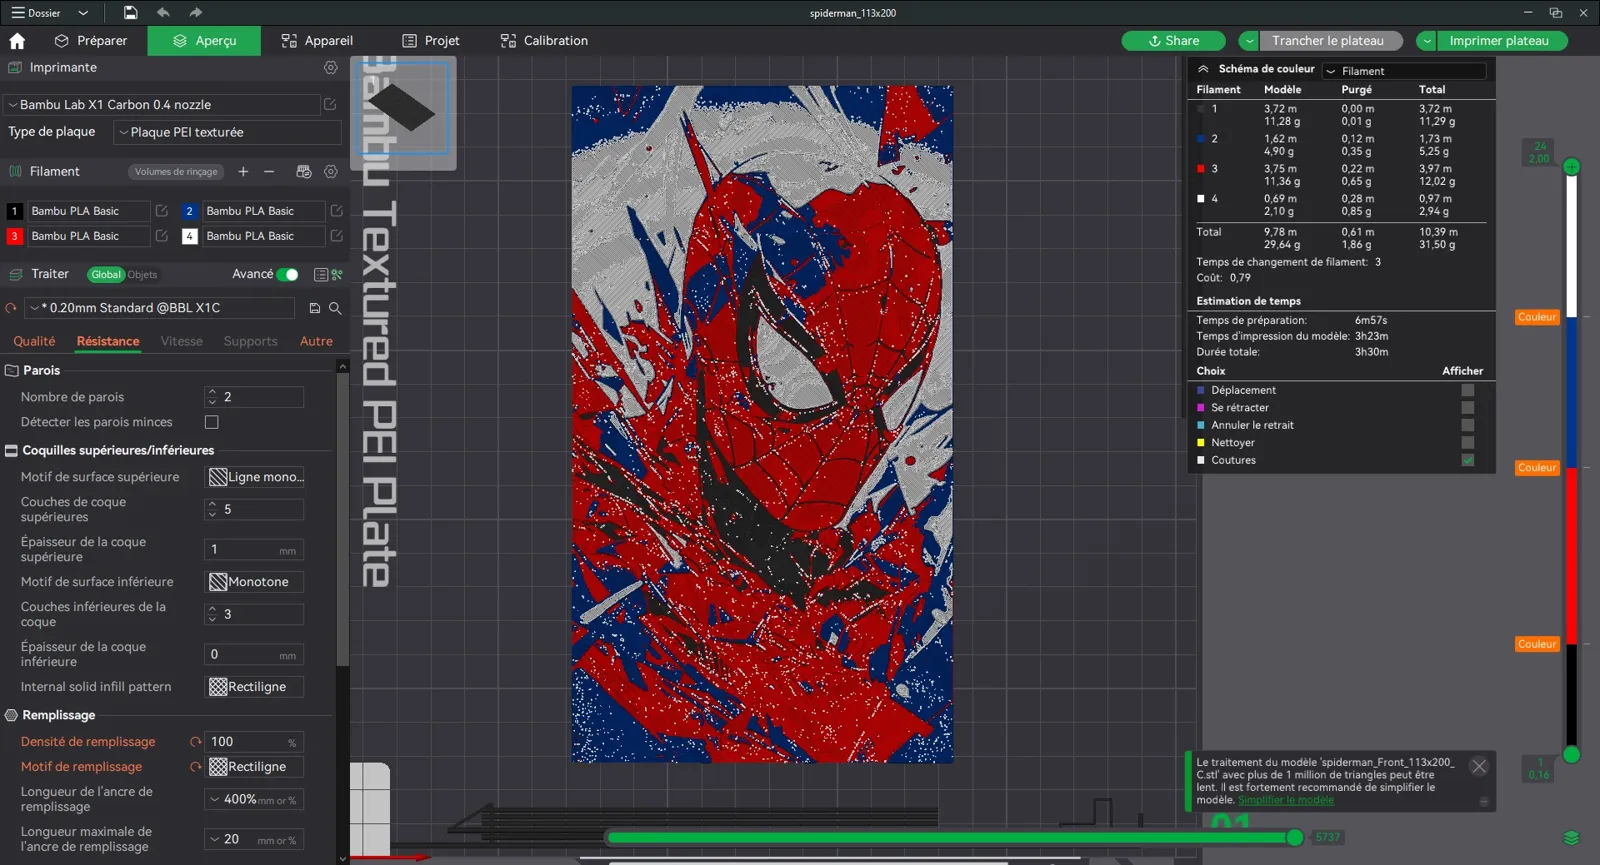The width and height of the screenshot is (1600, 865).
Task: Reset Densité de remplissage to default
Action: [x=196, y=742]
